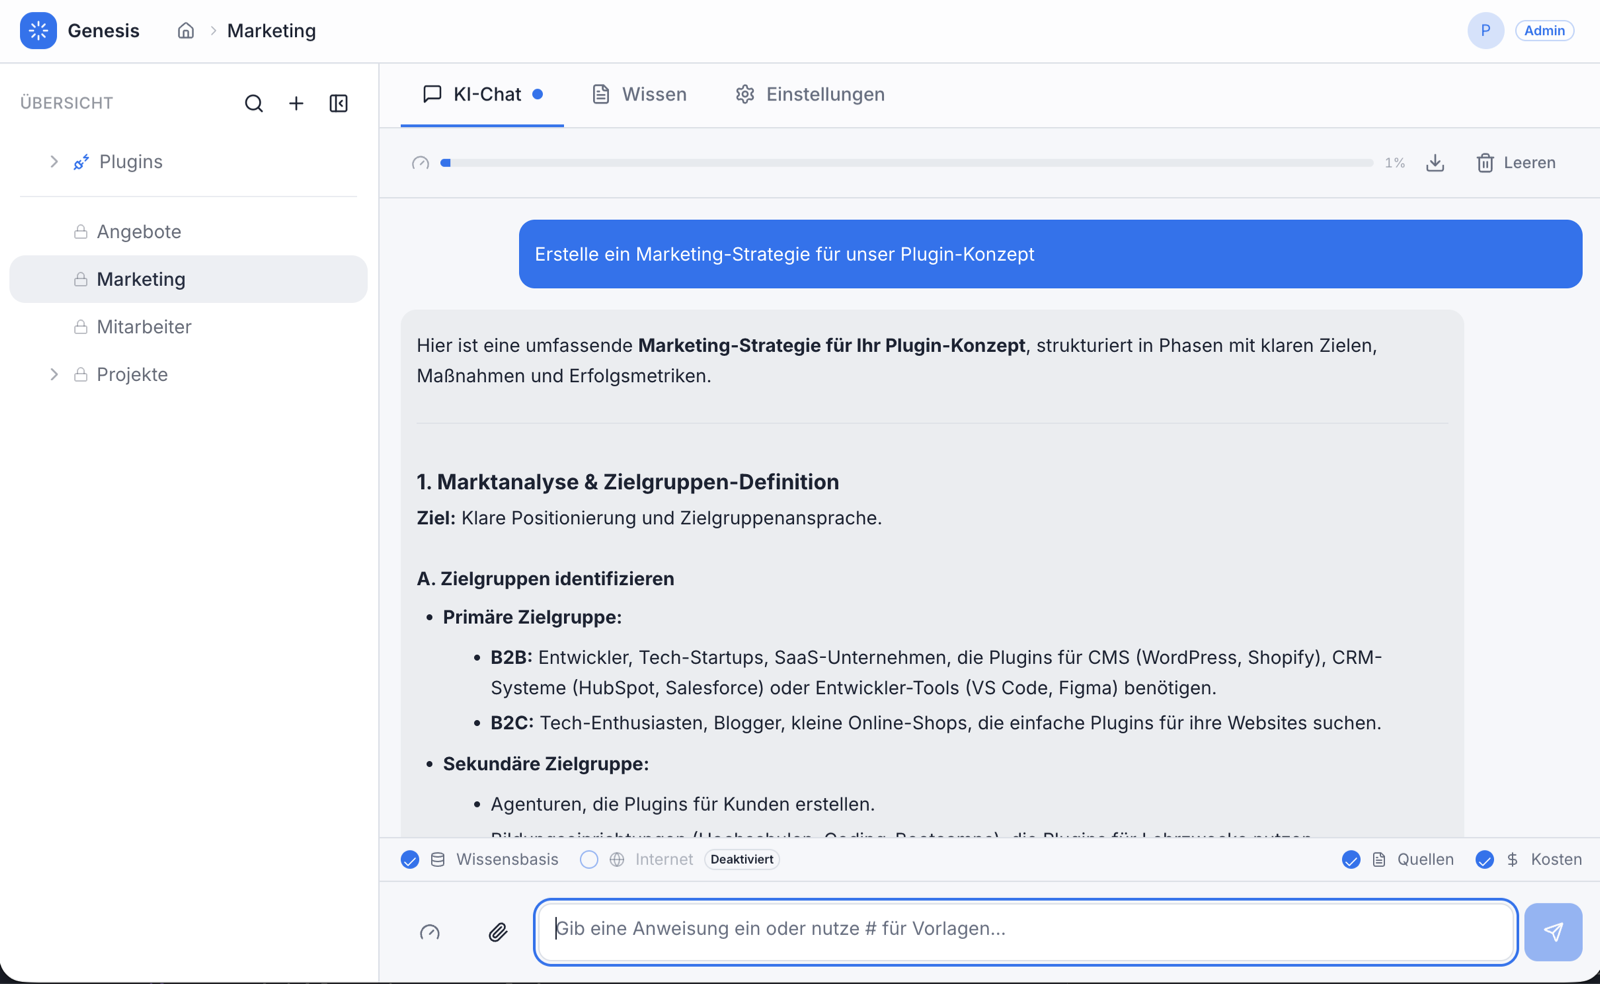Click the 'Primäre Zielgruppe:' bullet
This screenshot has width=1600, height=984.
click(x=532, y=618)
